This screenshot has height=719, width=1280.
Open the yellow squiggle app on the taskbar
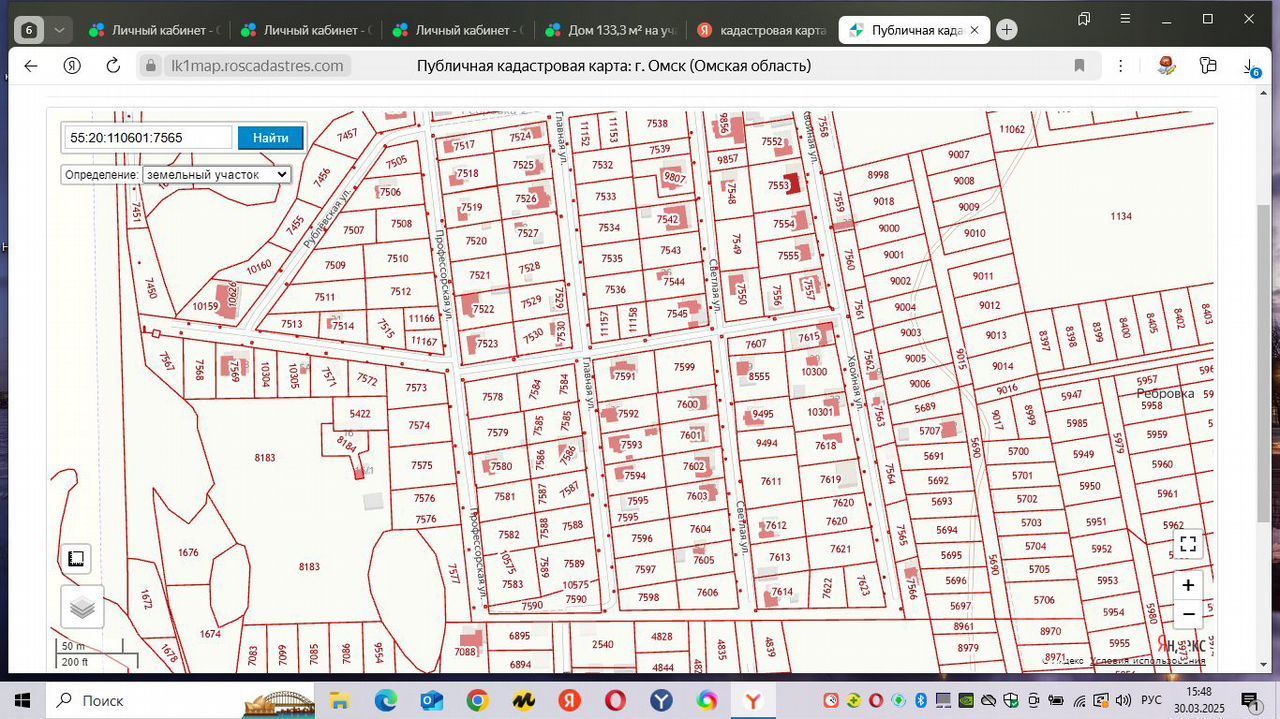[x=524, y=700]
